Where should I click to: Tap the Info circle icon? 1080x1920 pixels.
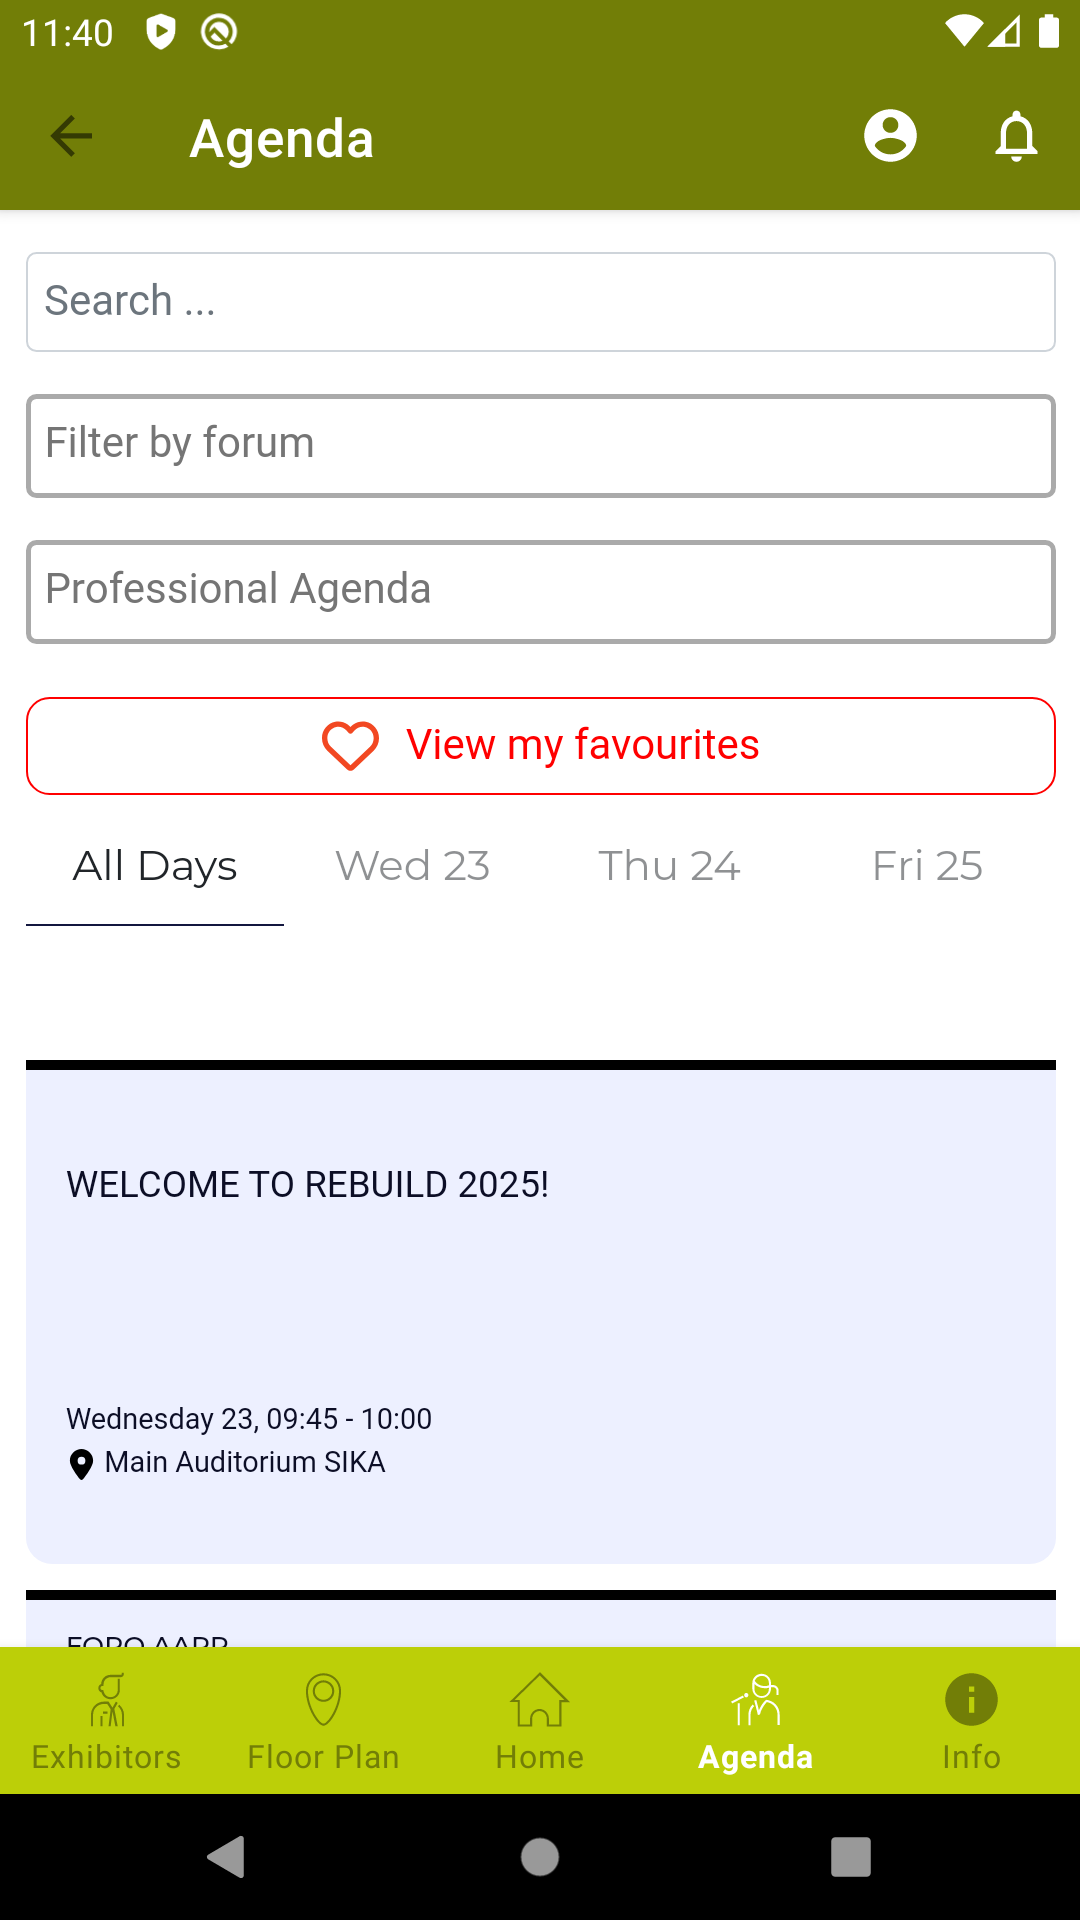[971, 1700]
